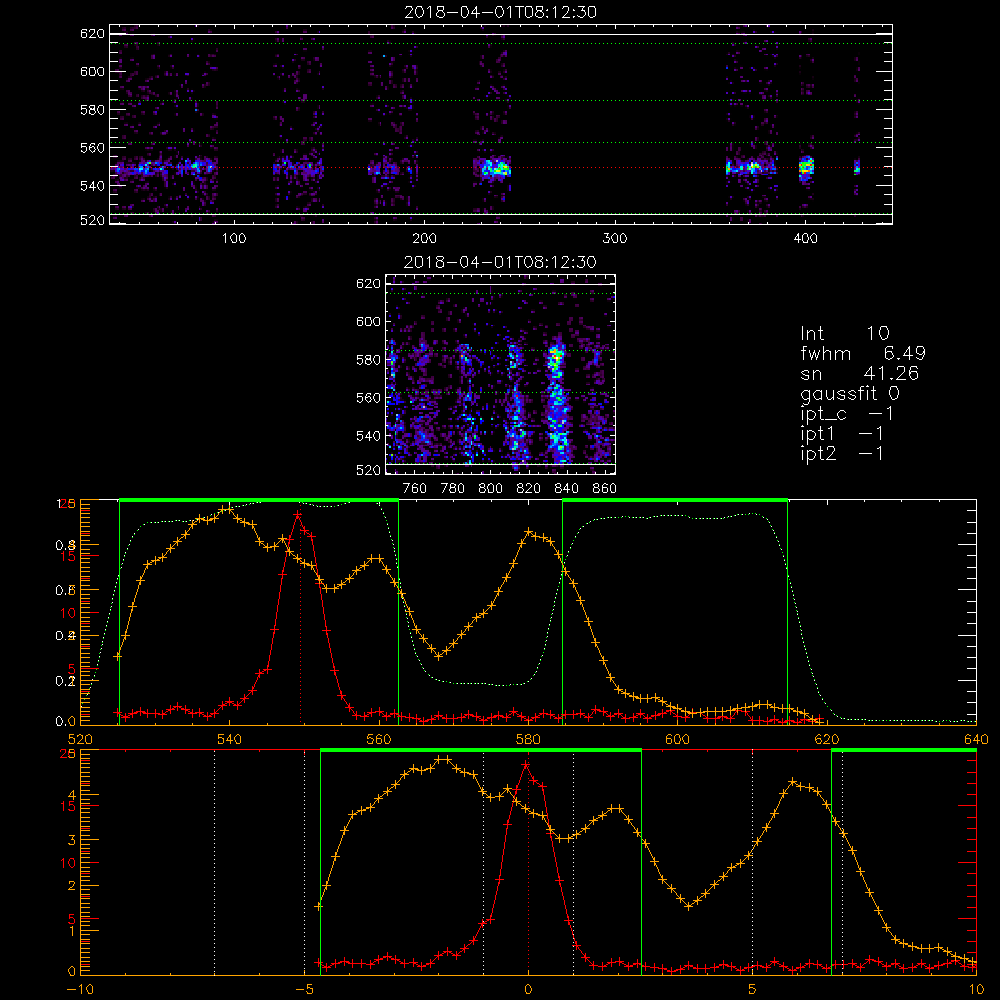This screenshot has height=1000, width=1000.
Task: Click the bright blob near x=400 in top spectrogram
Action: [807, 168]
